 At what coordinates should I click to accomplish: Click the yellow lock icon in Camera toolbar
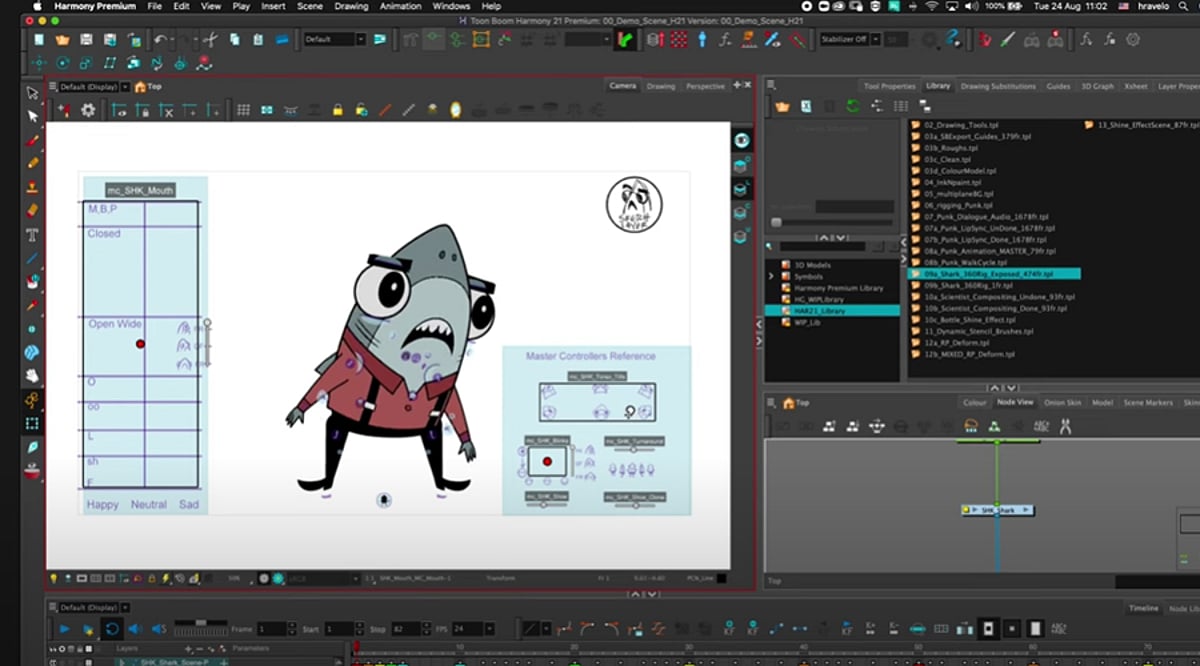338,110
